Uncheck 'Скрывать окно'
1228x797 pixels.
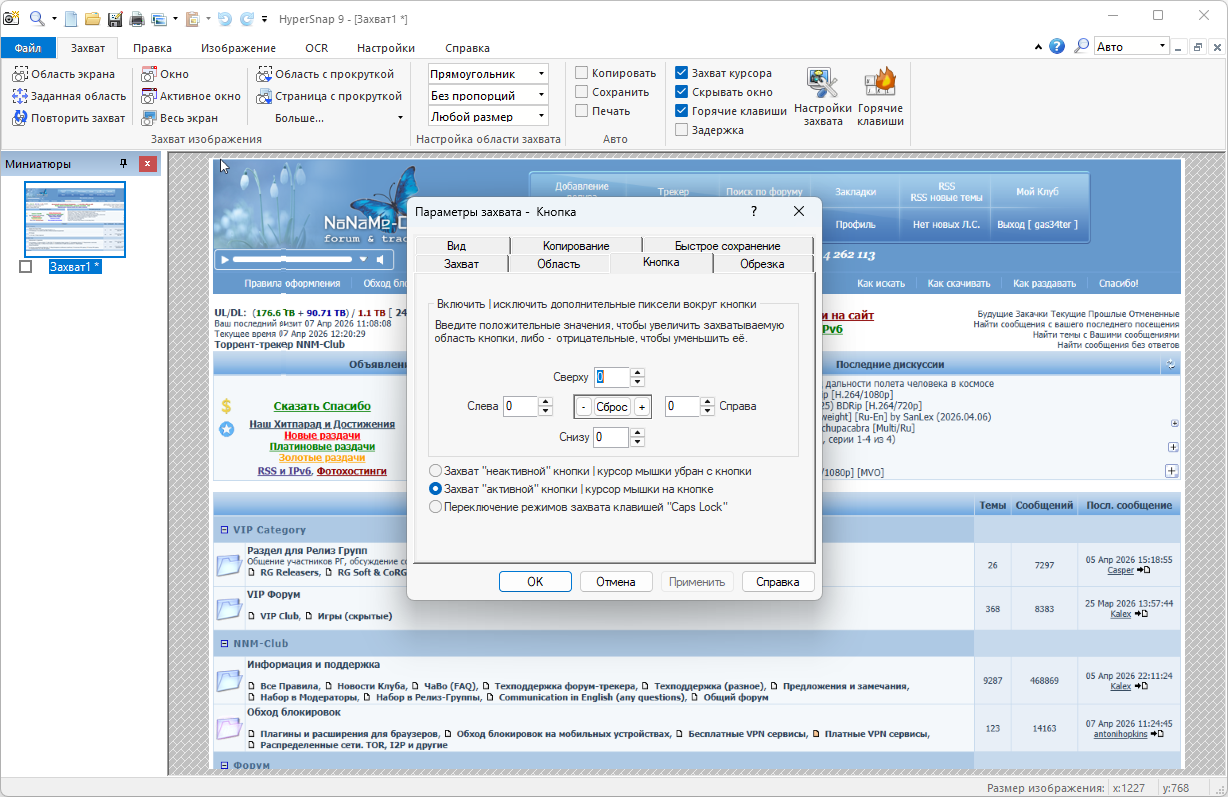click(681, 92)
